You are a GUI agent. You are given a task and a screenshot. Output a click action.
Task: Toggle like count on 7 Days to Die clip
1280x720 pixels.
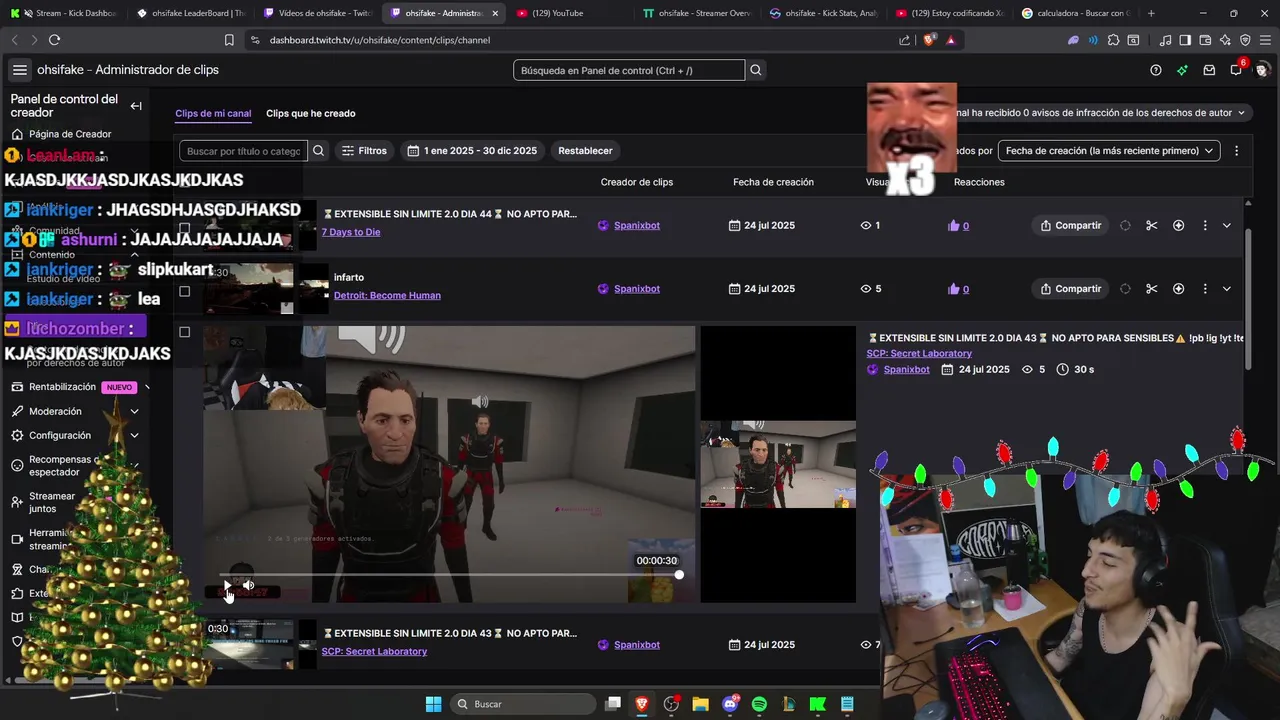[x=959, y=226]
